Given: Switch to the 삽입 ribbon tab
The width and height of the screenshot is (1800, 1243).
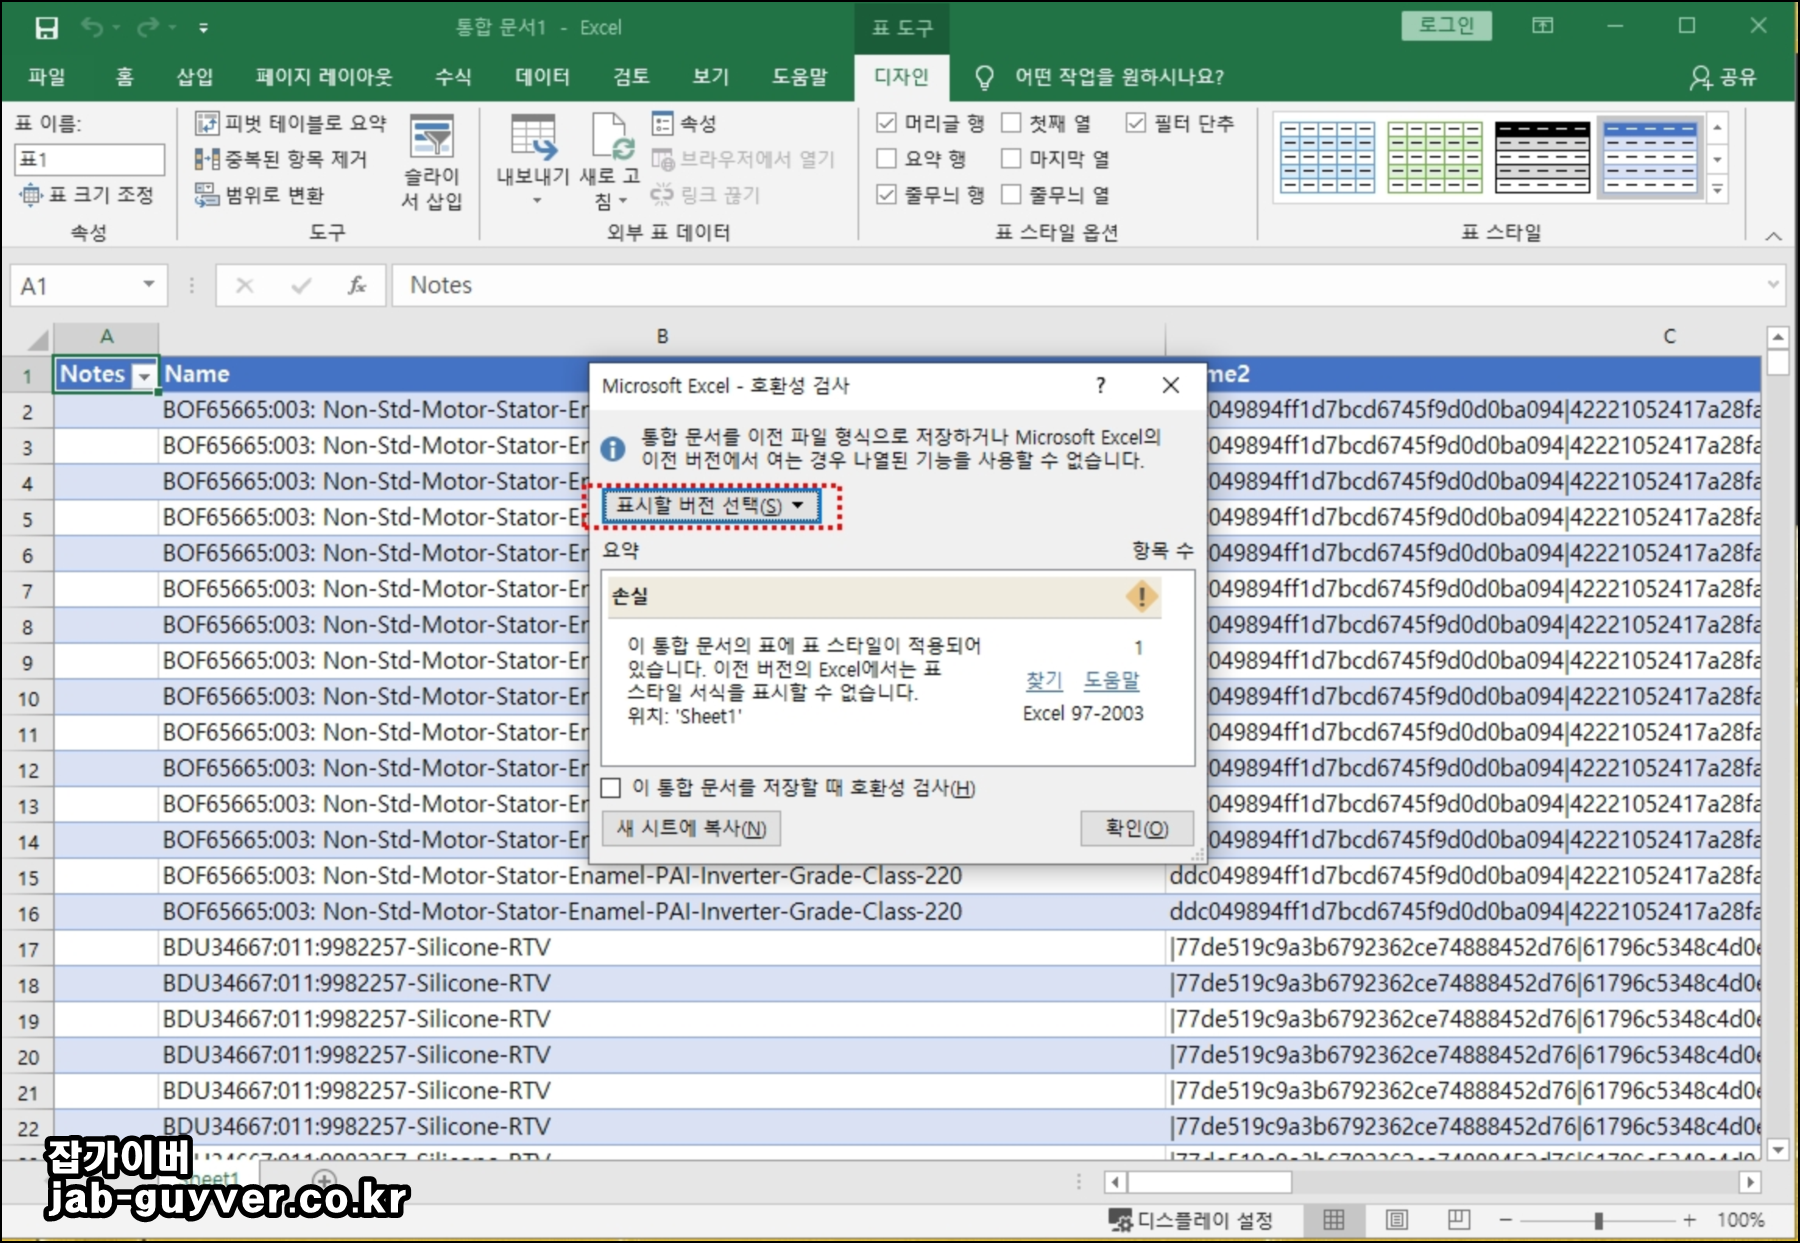Looking at the screenshot, I should (195, 77).
